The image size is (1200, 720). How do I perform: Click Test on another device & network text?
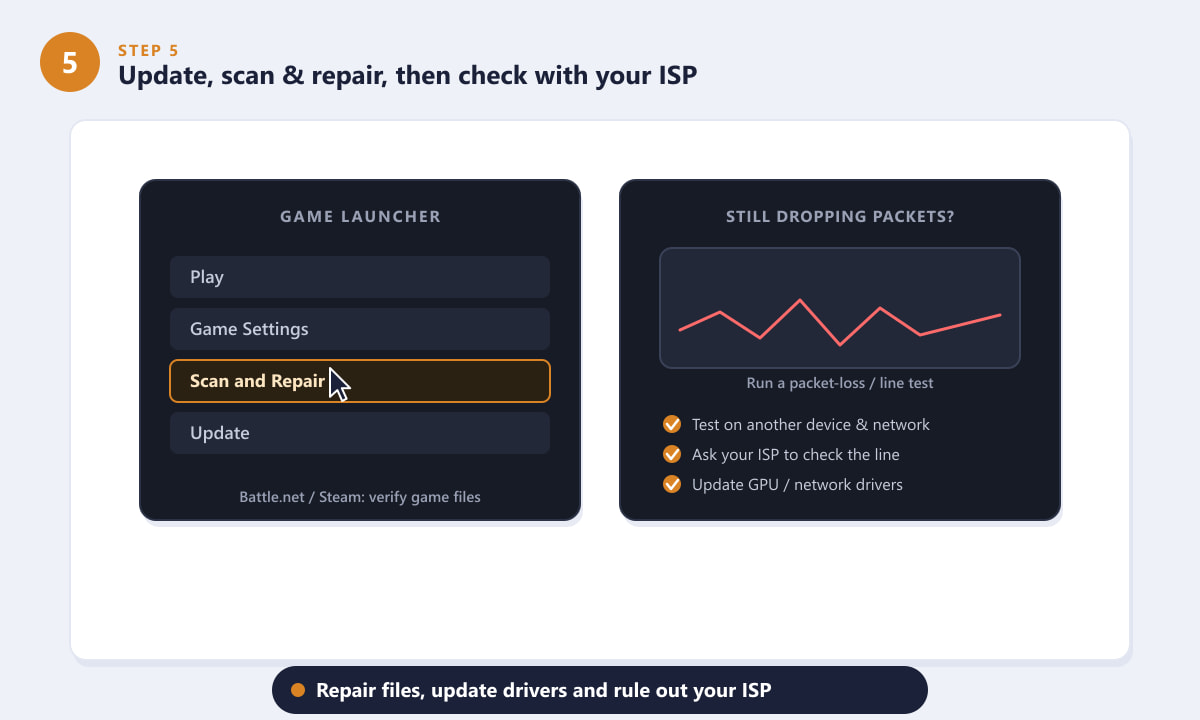click(811, 424)
